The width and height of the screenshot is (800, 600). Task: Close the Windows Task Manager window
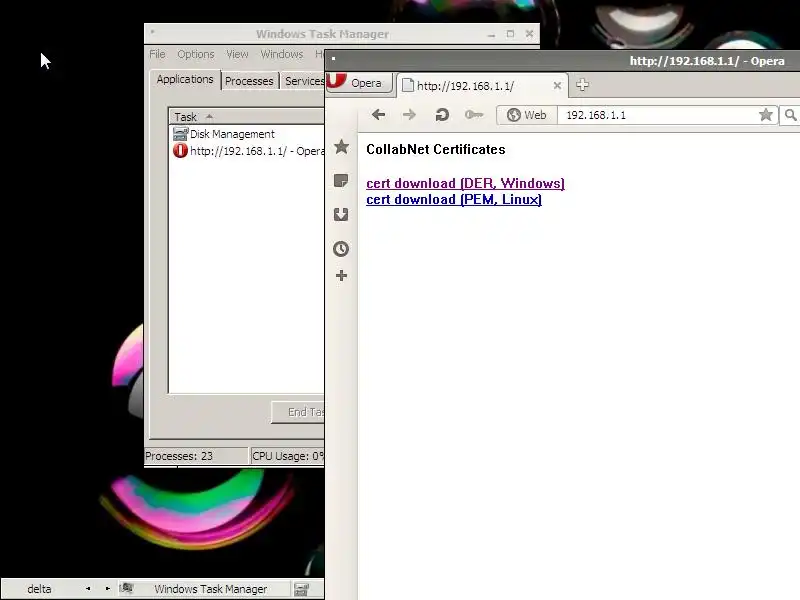point(529,34)
